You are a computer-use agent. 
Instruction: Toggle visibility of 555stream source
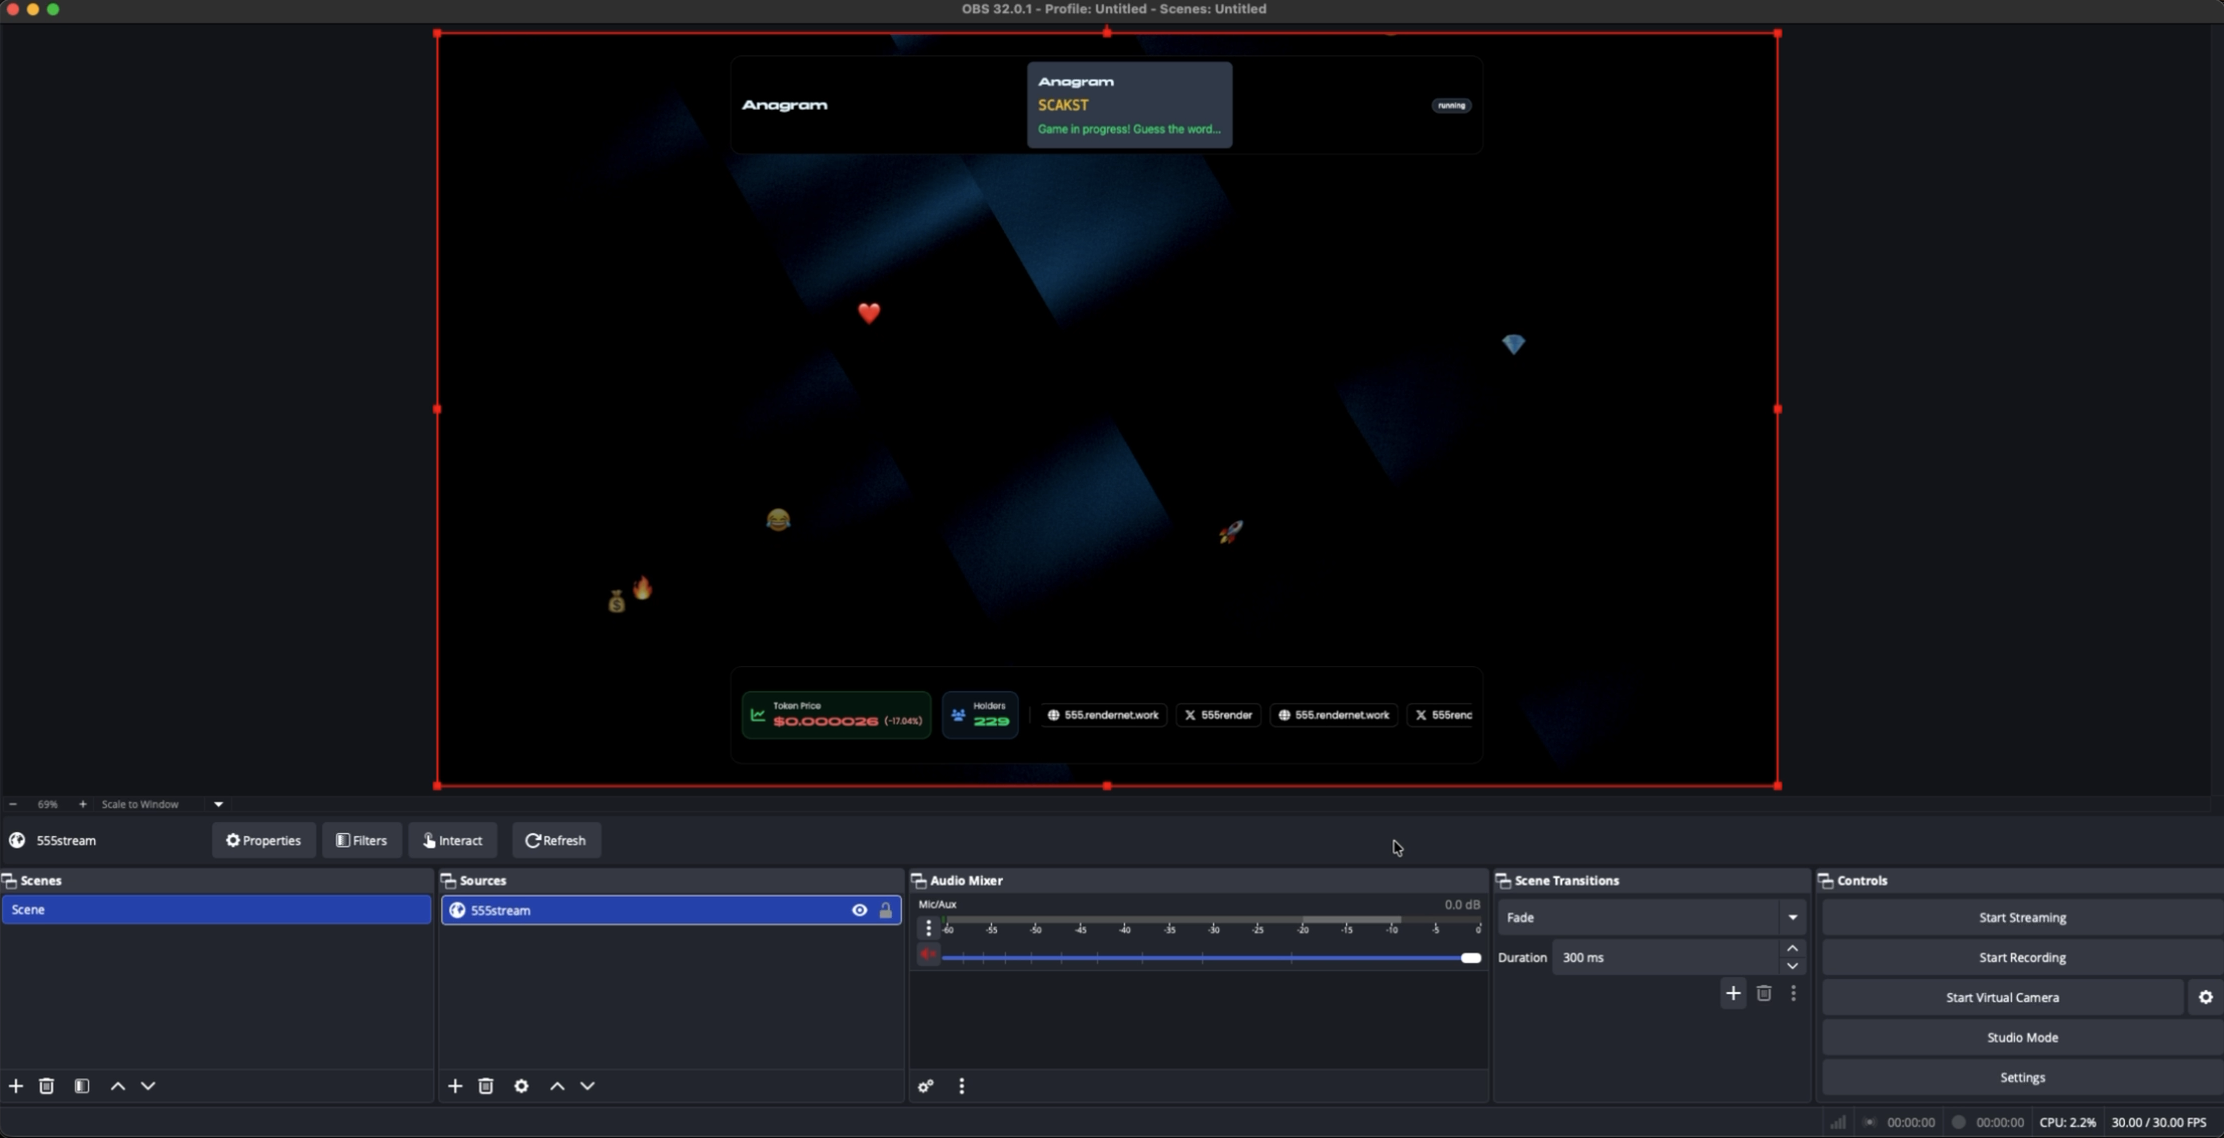859,910
